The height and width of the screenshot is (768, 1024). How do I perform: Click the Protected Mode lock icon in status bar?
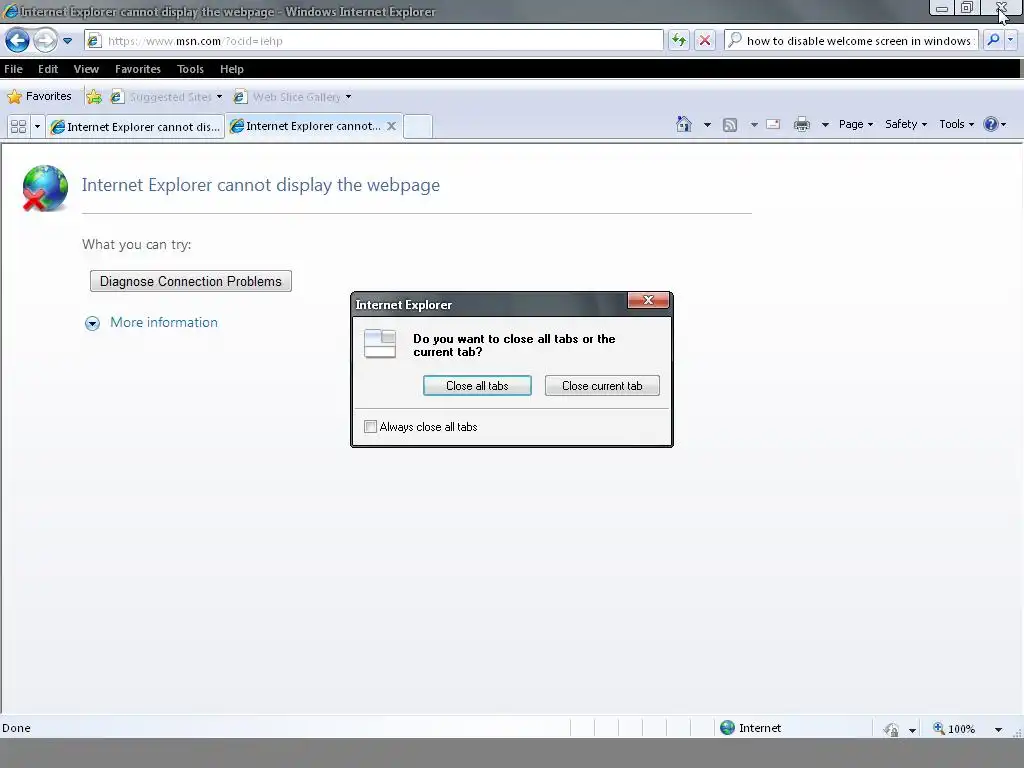point(891,729)
